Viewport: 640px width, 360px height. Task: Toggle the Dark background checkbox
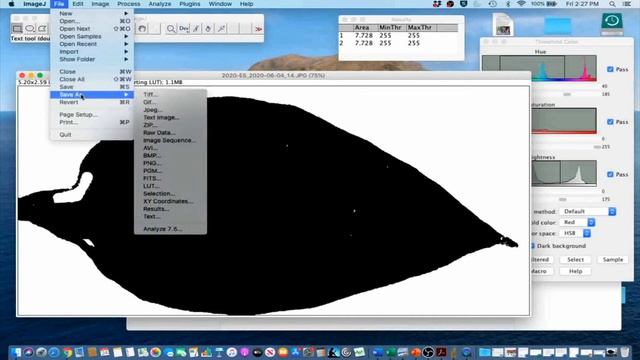coord(533,246)
